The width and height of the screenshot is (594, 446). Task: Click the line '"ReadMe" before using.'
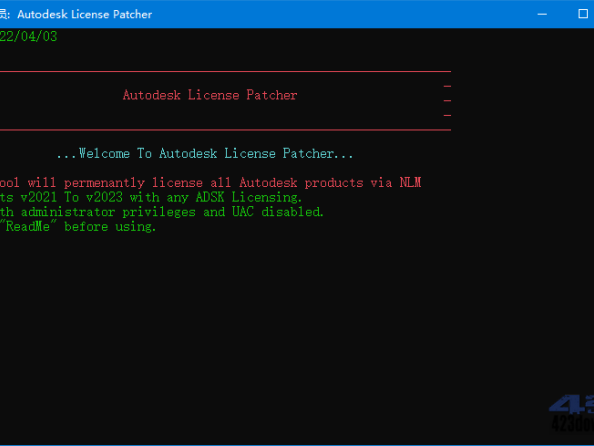(x=78, y=227)
